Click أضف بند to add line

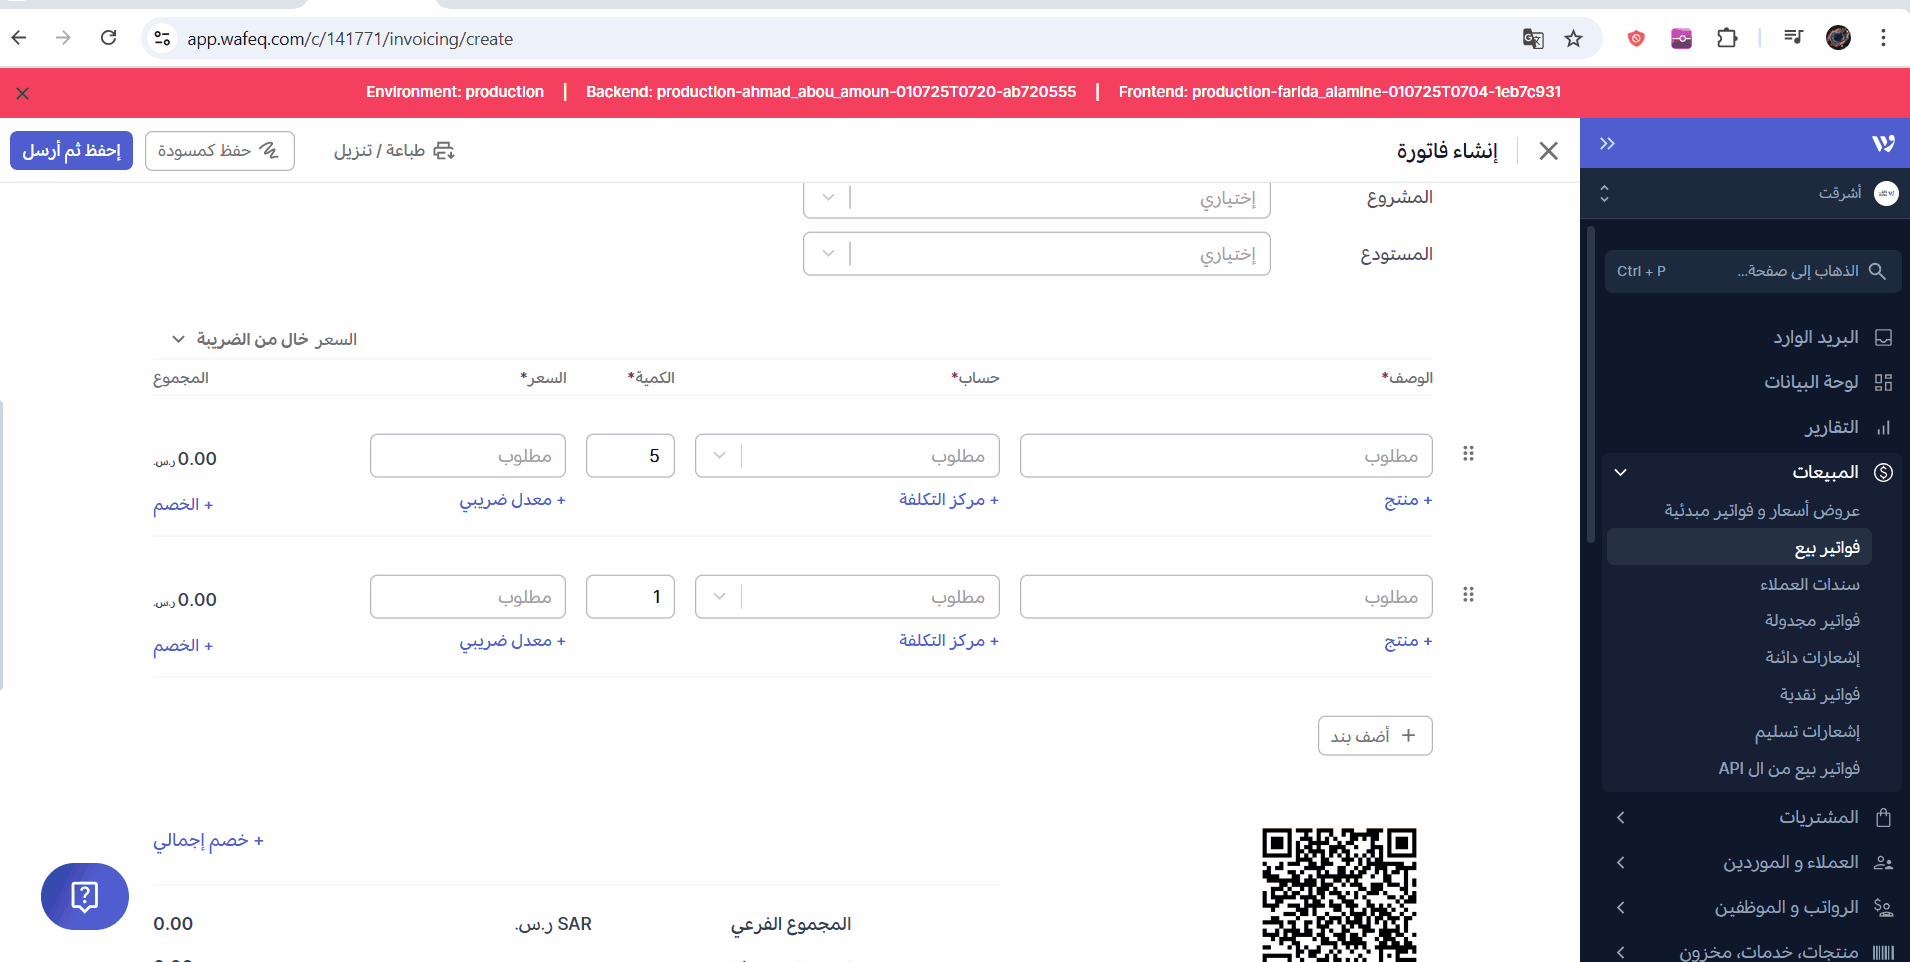tap(1374, 736)
